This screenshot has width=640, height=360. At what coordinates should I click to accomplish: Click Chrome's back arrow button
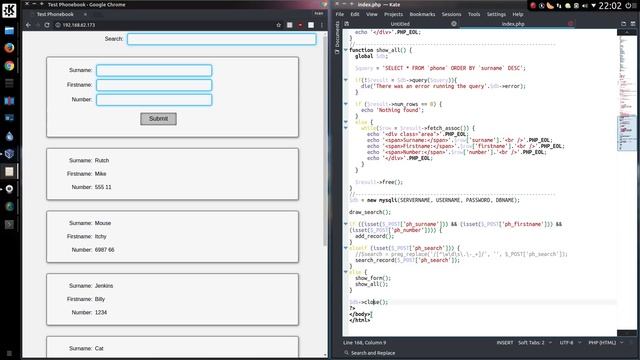tap(28, 25)
